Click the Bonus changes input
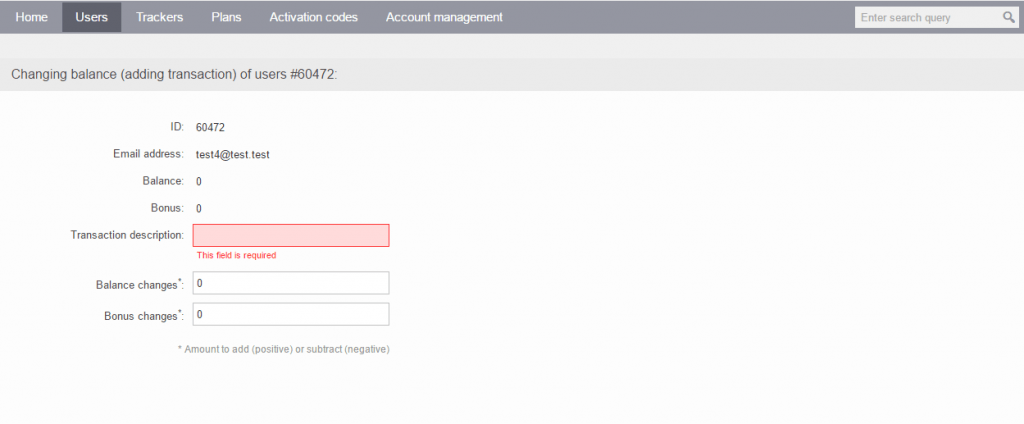The height and width of the screenshot is (424, 1024). click(x=291, y=314)
